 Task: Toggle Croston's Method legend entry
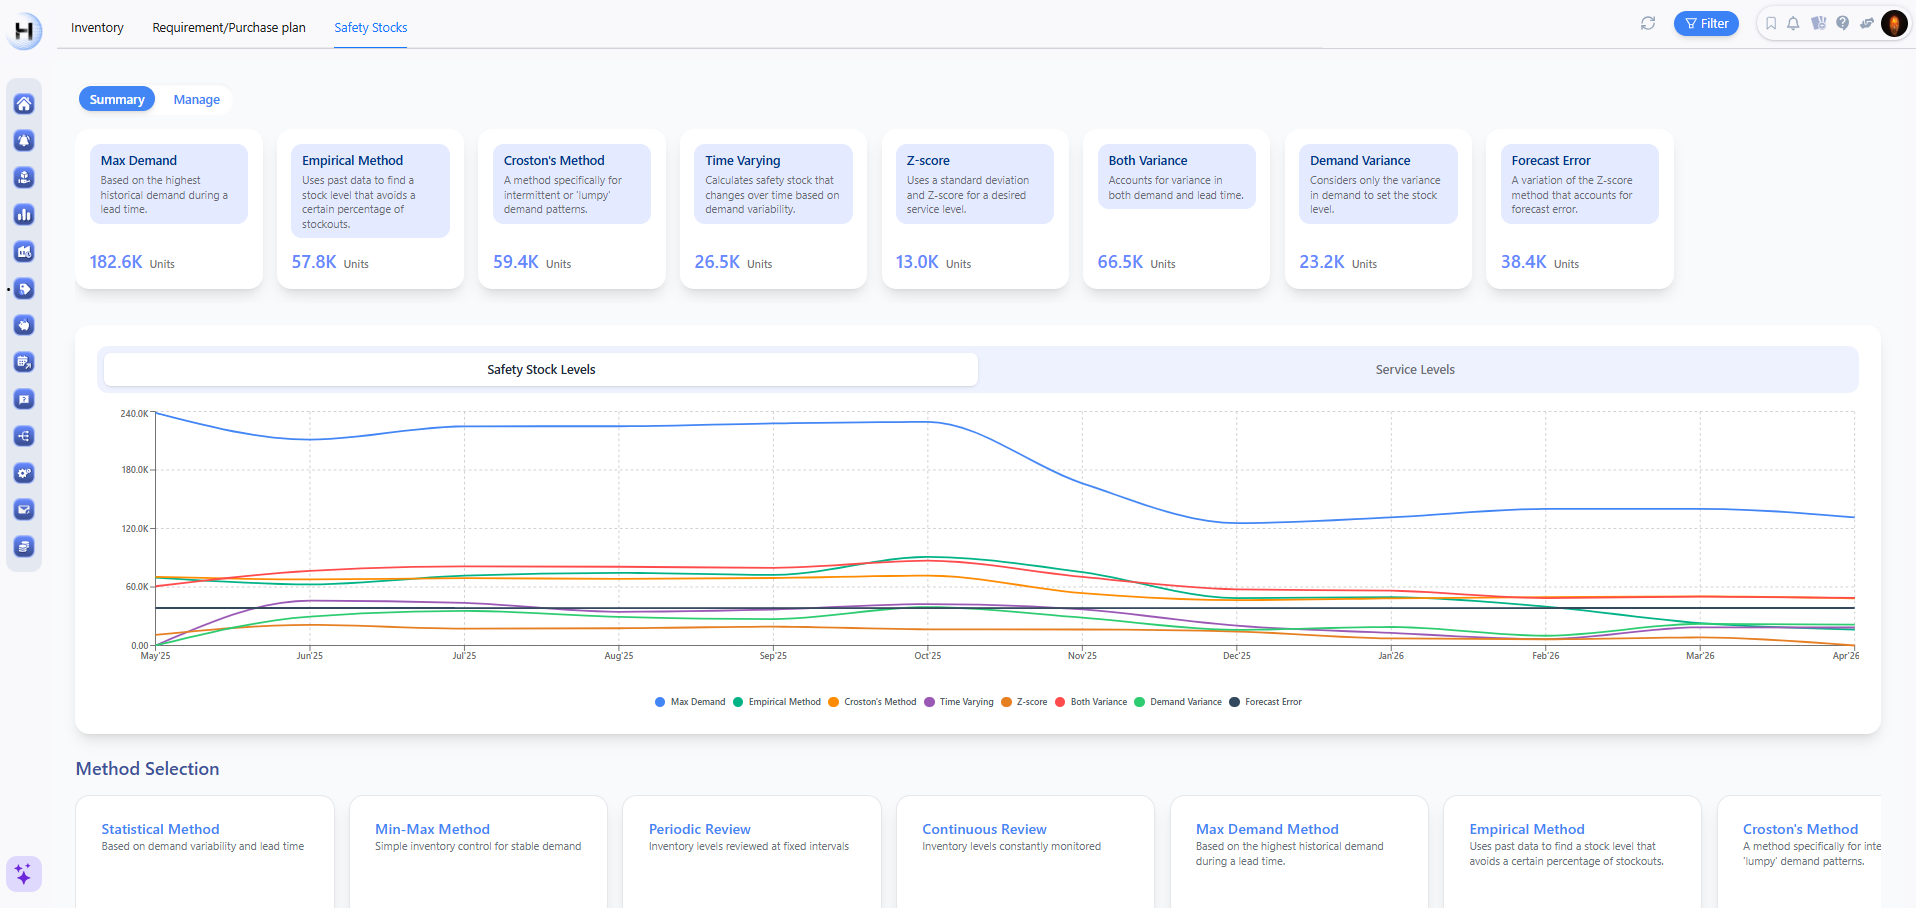click(872, 702)
